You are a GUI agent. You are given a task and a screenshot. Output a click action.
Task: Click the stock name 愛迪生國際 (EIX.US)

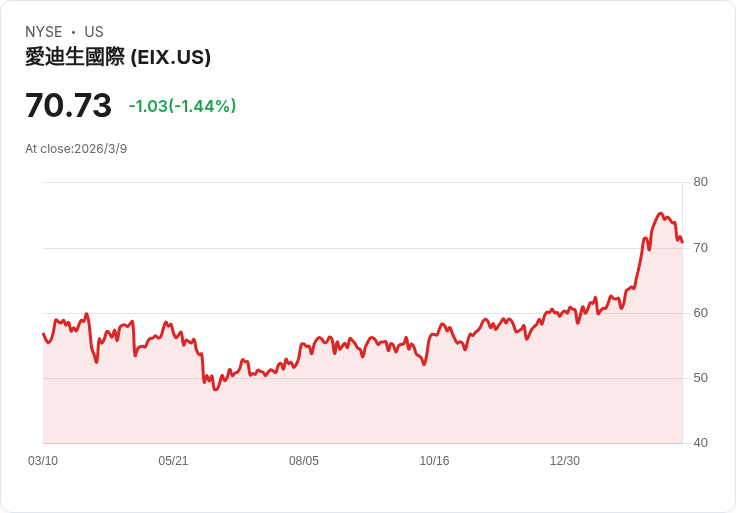click(x=118, y=58)
